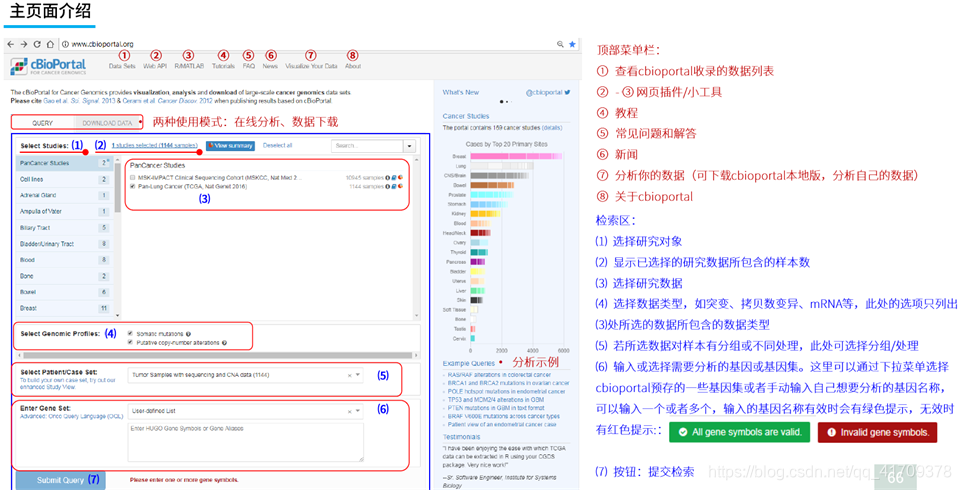Viewport: 961px width, 490px height.
Task: Click the browser back arrow
Action: (10, 44)
